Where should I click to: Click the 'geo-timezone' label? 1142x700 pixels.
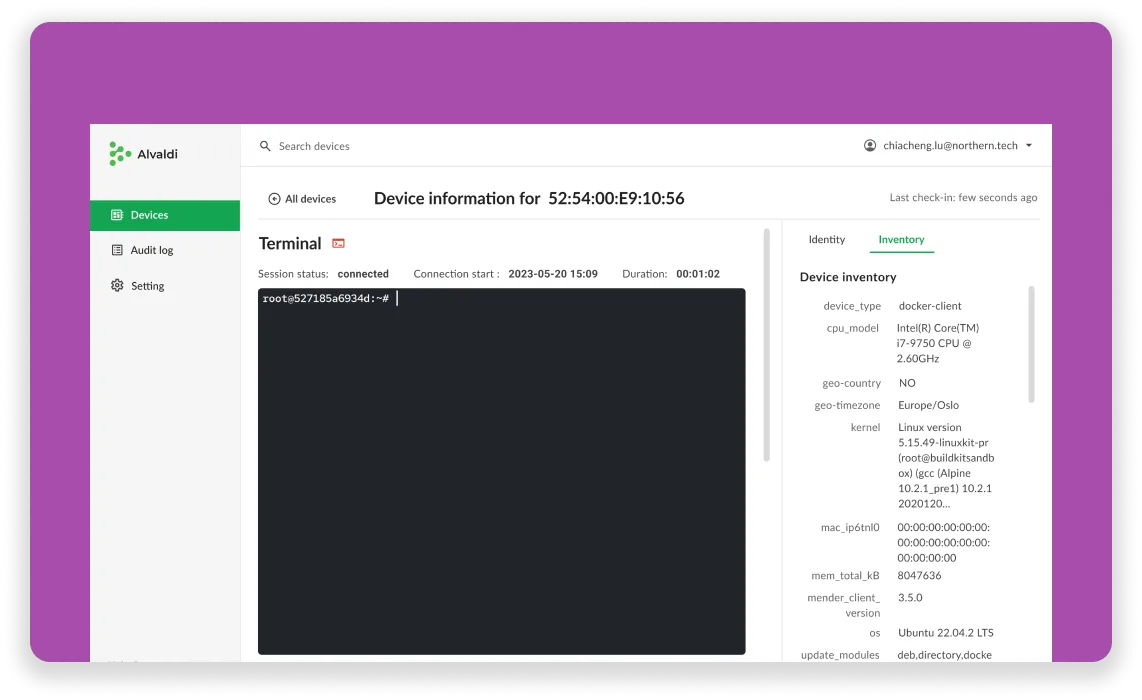point(847,405)
